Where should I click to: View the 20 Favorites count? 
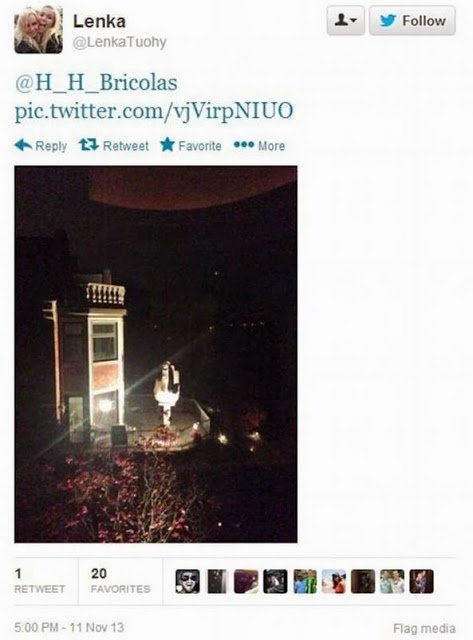120,581
